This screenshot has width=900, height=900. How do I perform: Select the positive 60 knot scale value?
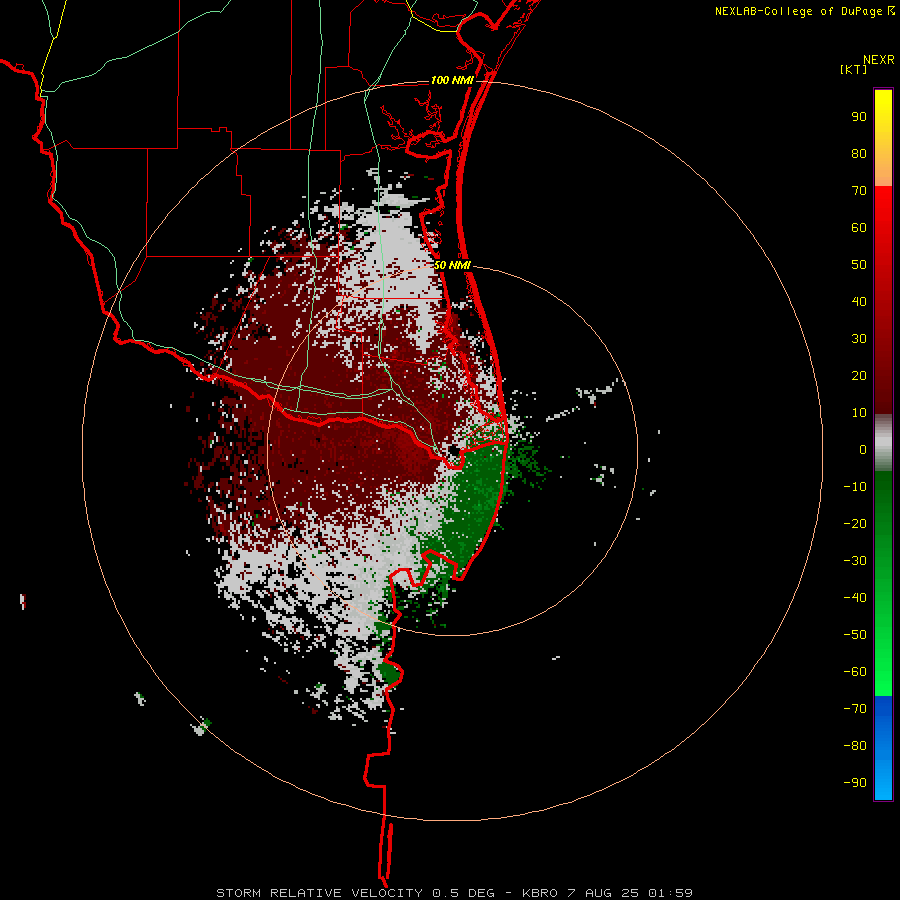coord(859,227)
